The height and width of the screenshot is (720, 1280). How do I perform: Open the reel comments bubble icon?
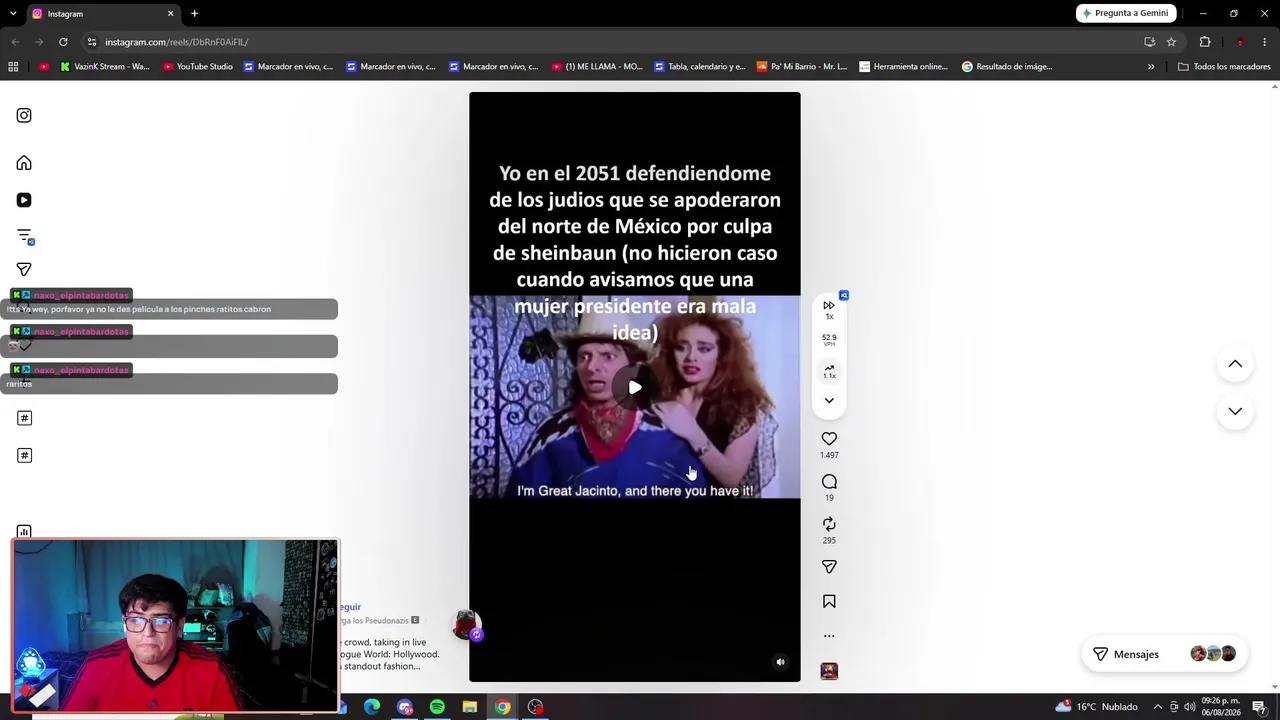[x=829, y=482]
